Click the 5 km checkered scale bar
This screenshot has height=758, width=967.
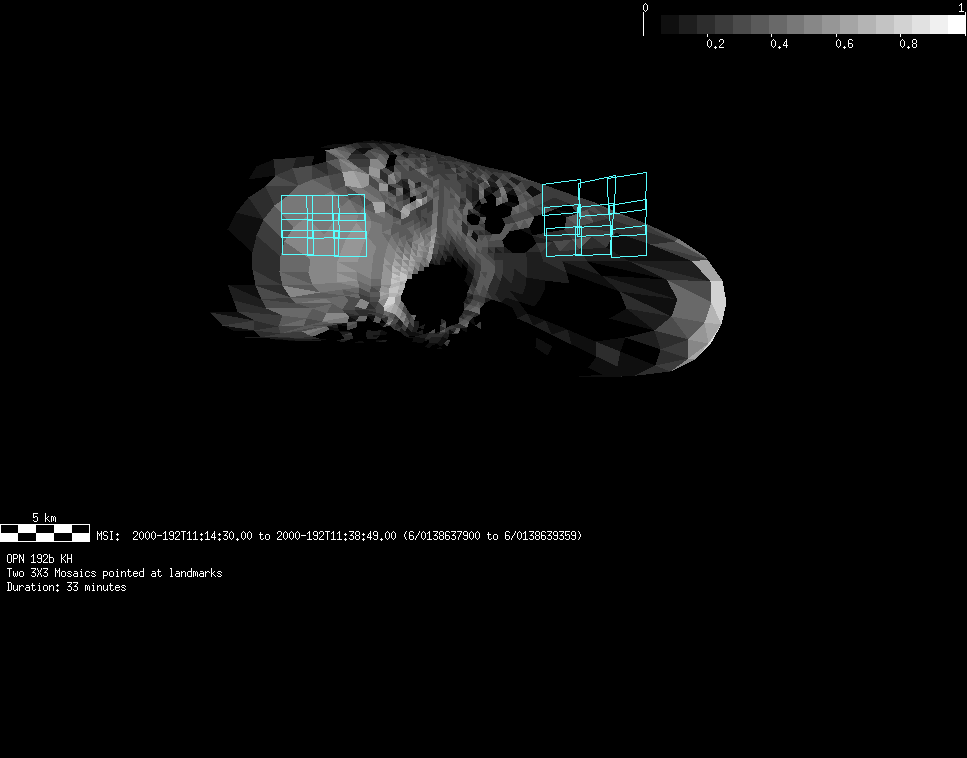pos(46,532)
